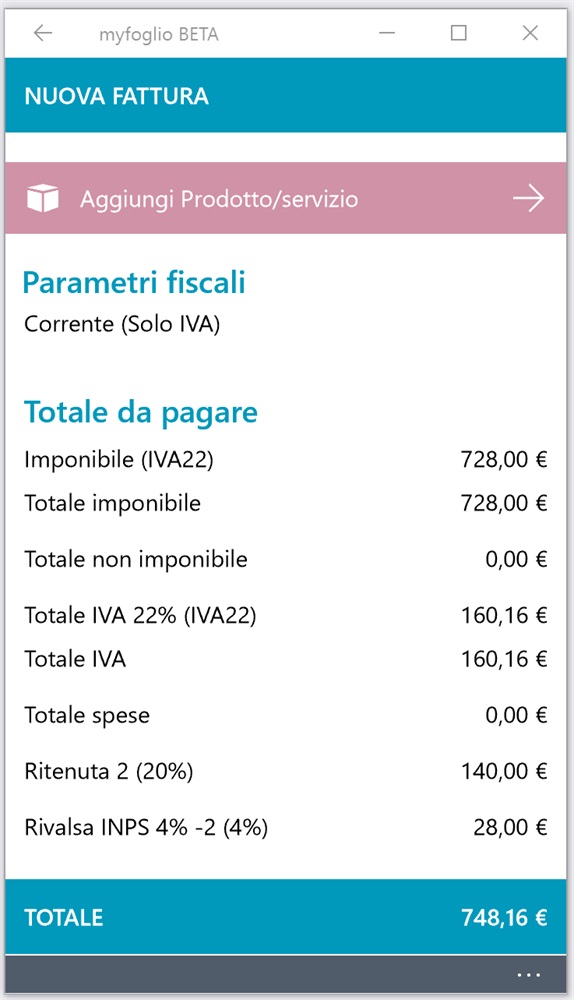Click the Totale imponibile amount 728,00 €
This screenshot has width=574, height=1000.
tap(504, 503)
